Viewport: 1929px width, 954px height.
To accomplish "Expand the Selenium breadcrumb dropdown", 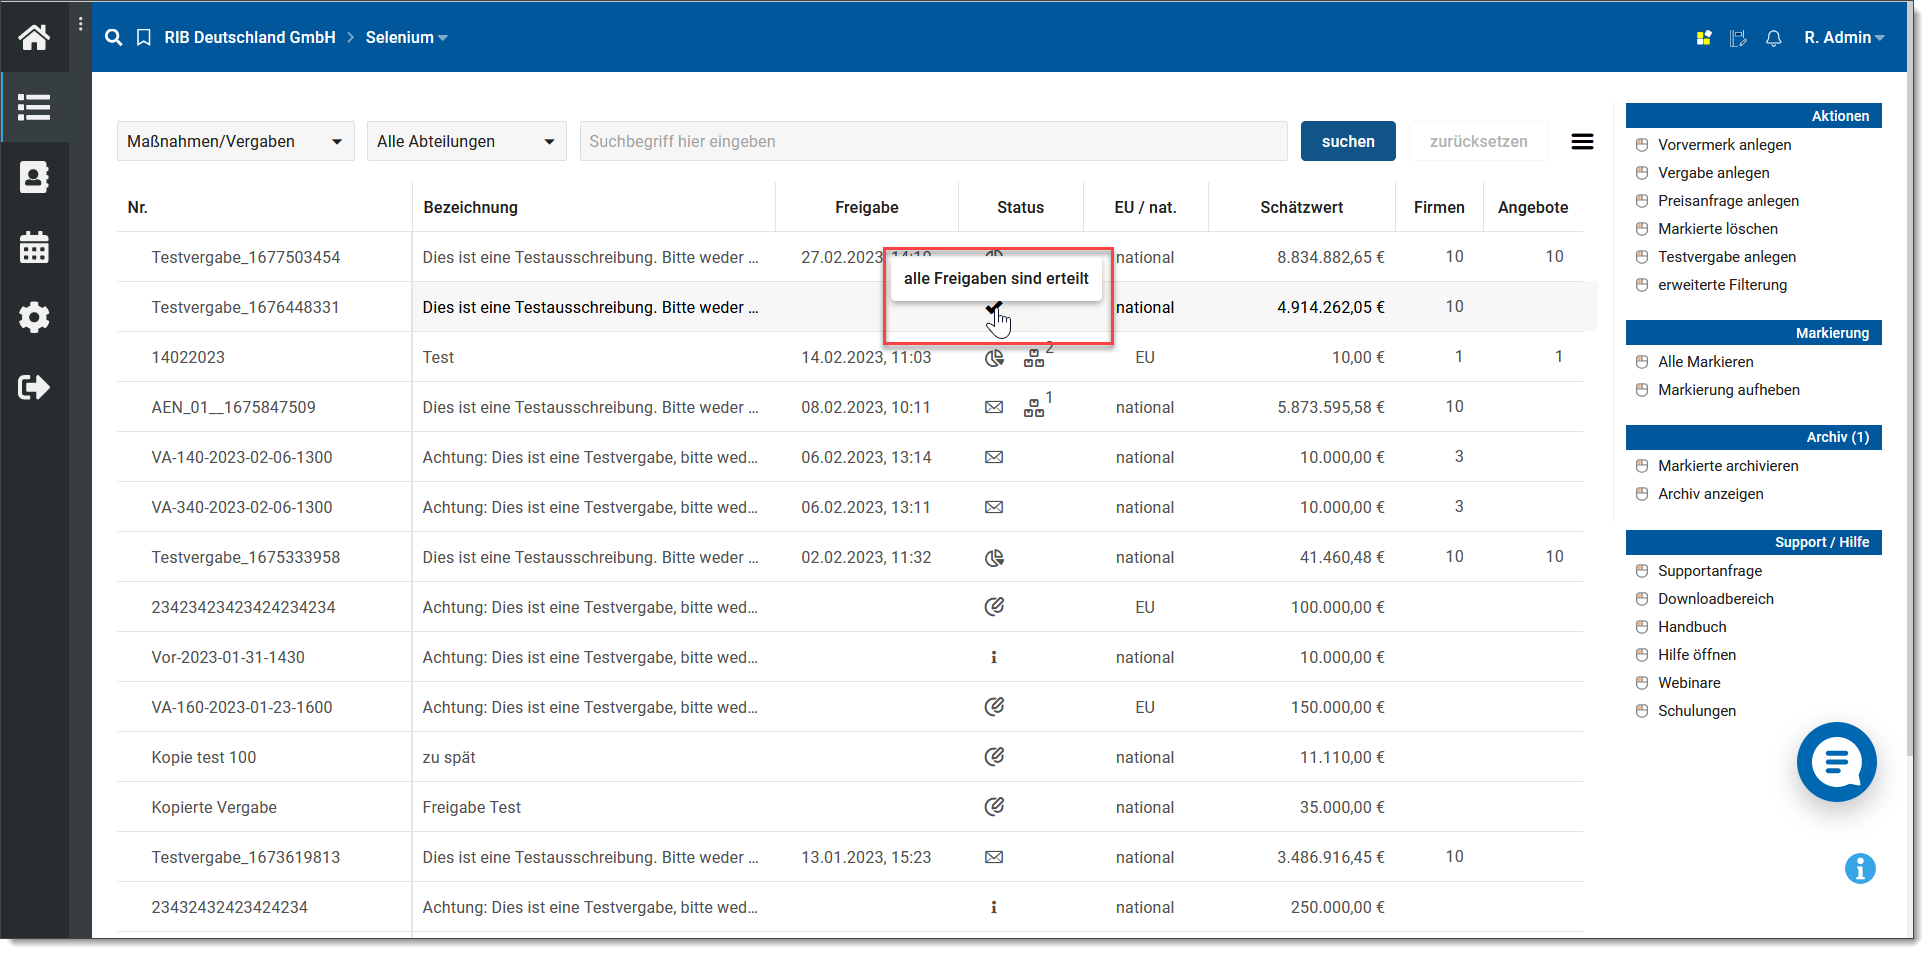I will pyautogui.click(x=407, y=37).
